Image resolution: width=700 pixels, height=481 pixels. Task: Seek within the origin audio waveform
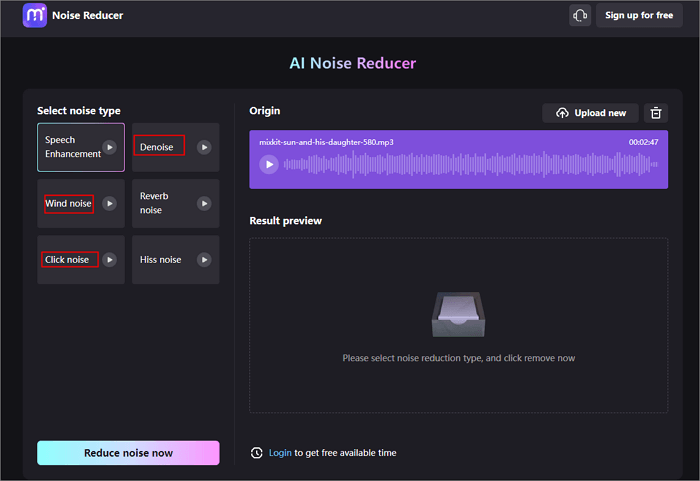[470, 165]
